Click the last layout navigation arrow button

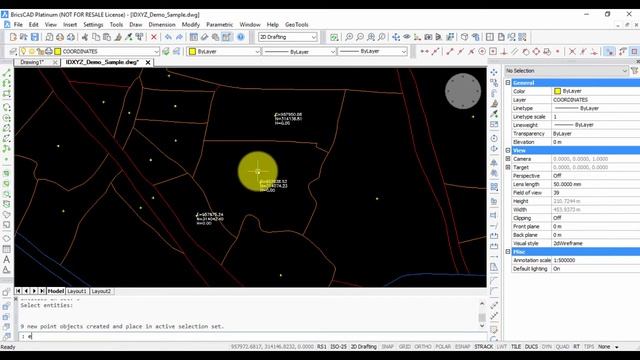[x=42, y=291]
